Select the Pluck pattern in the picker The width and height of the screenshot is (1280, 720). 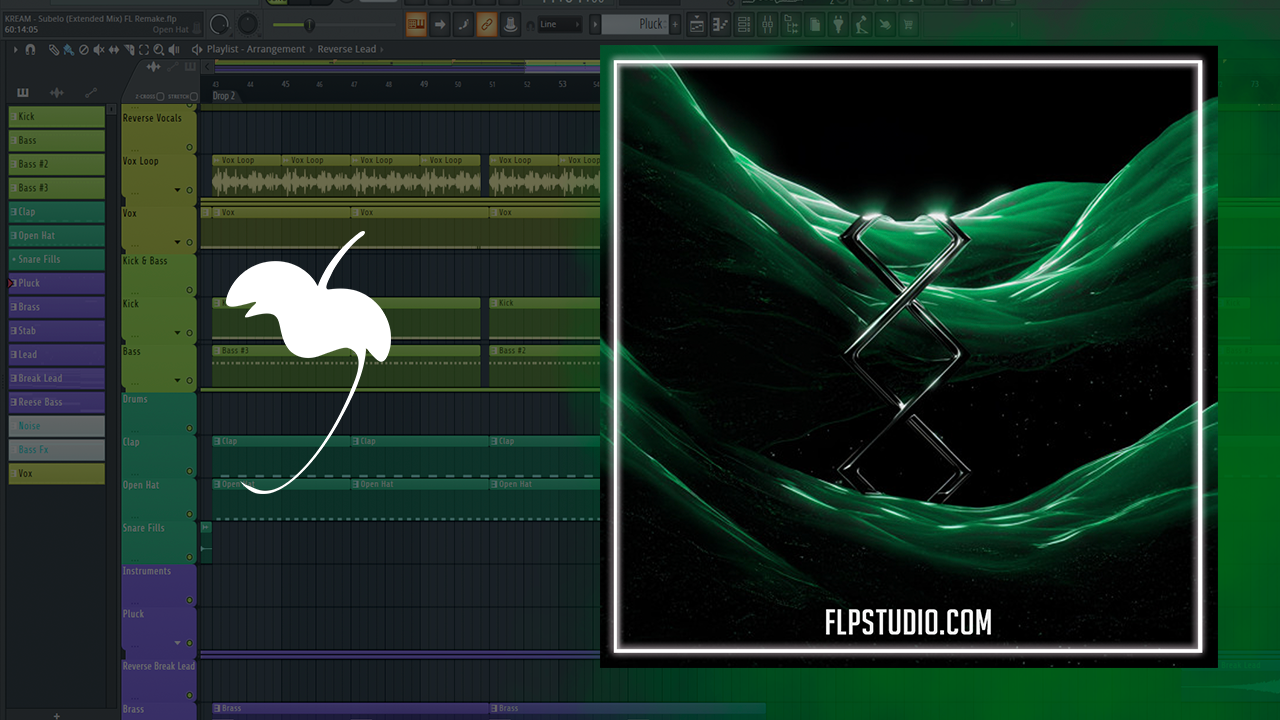[x=56, y=283]
